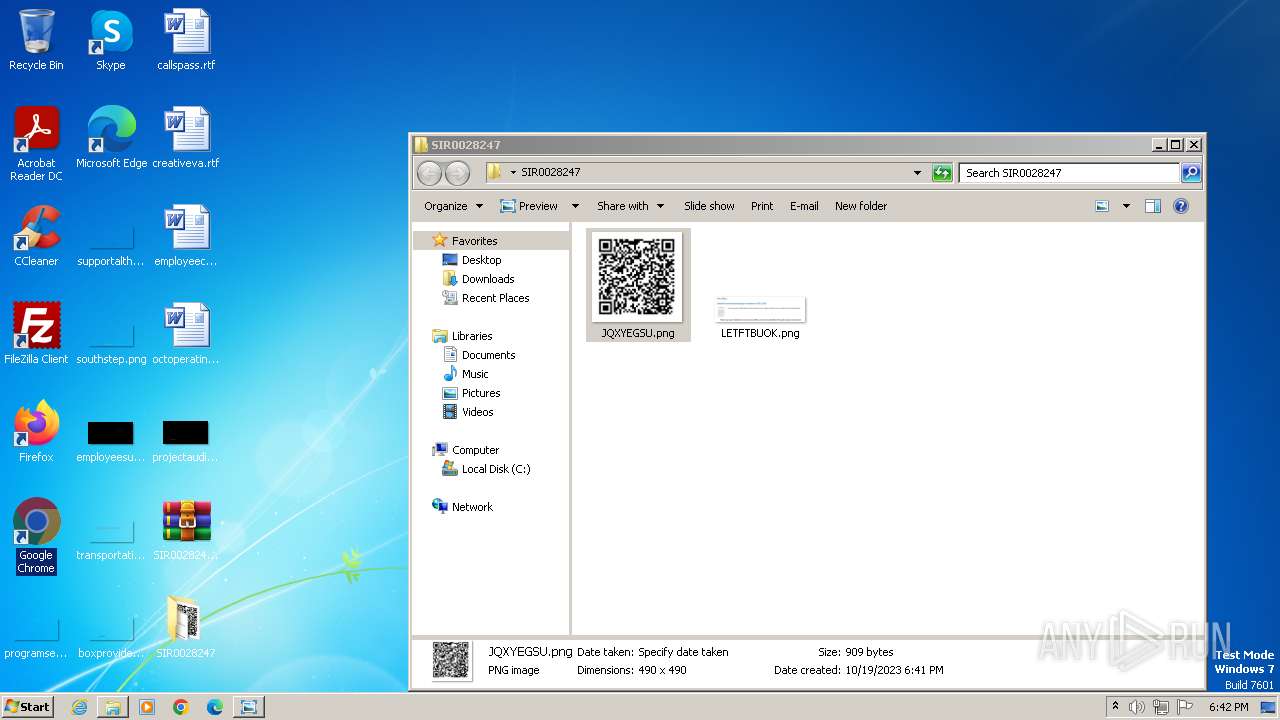This screenshot has width=1280, height=720.
Task: Open Music library
Action: point(475,374)
